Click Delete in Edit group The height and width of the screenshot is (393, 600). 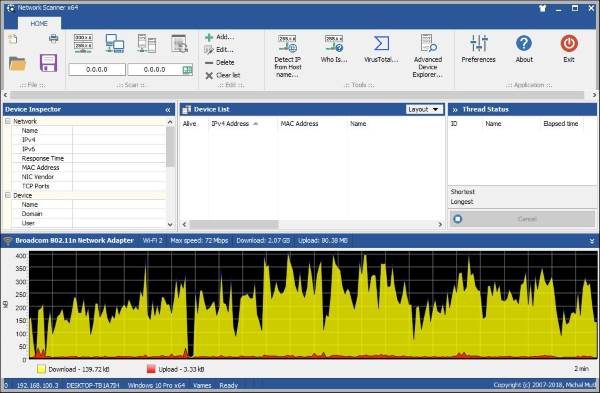(220, 62)
